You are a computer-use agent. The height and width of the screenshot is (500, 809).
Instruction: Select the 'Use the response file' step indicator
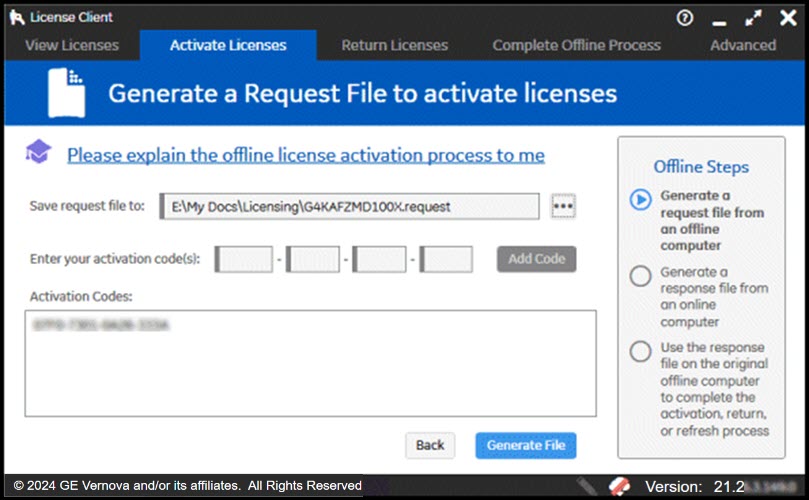coord(641,351)
